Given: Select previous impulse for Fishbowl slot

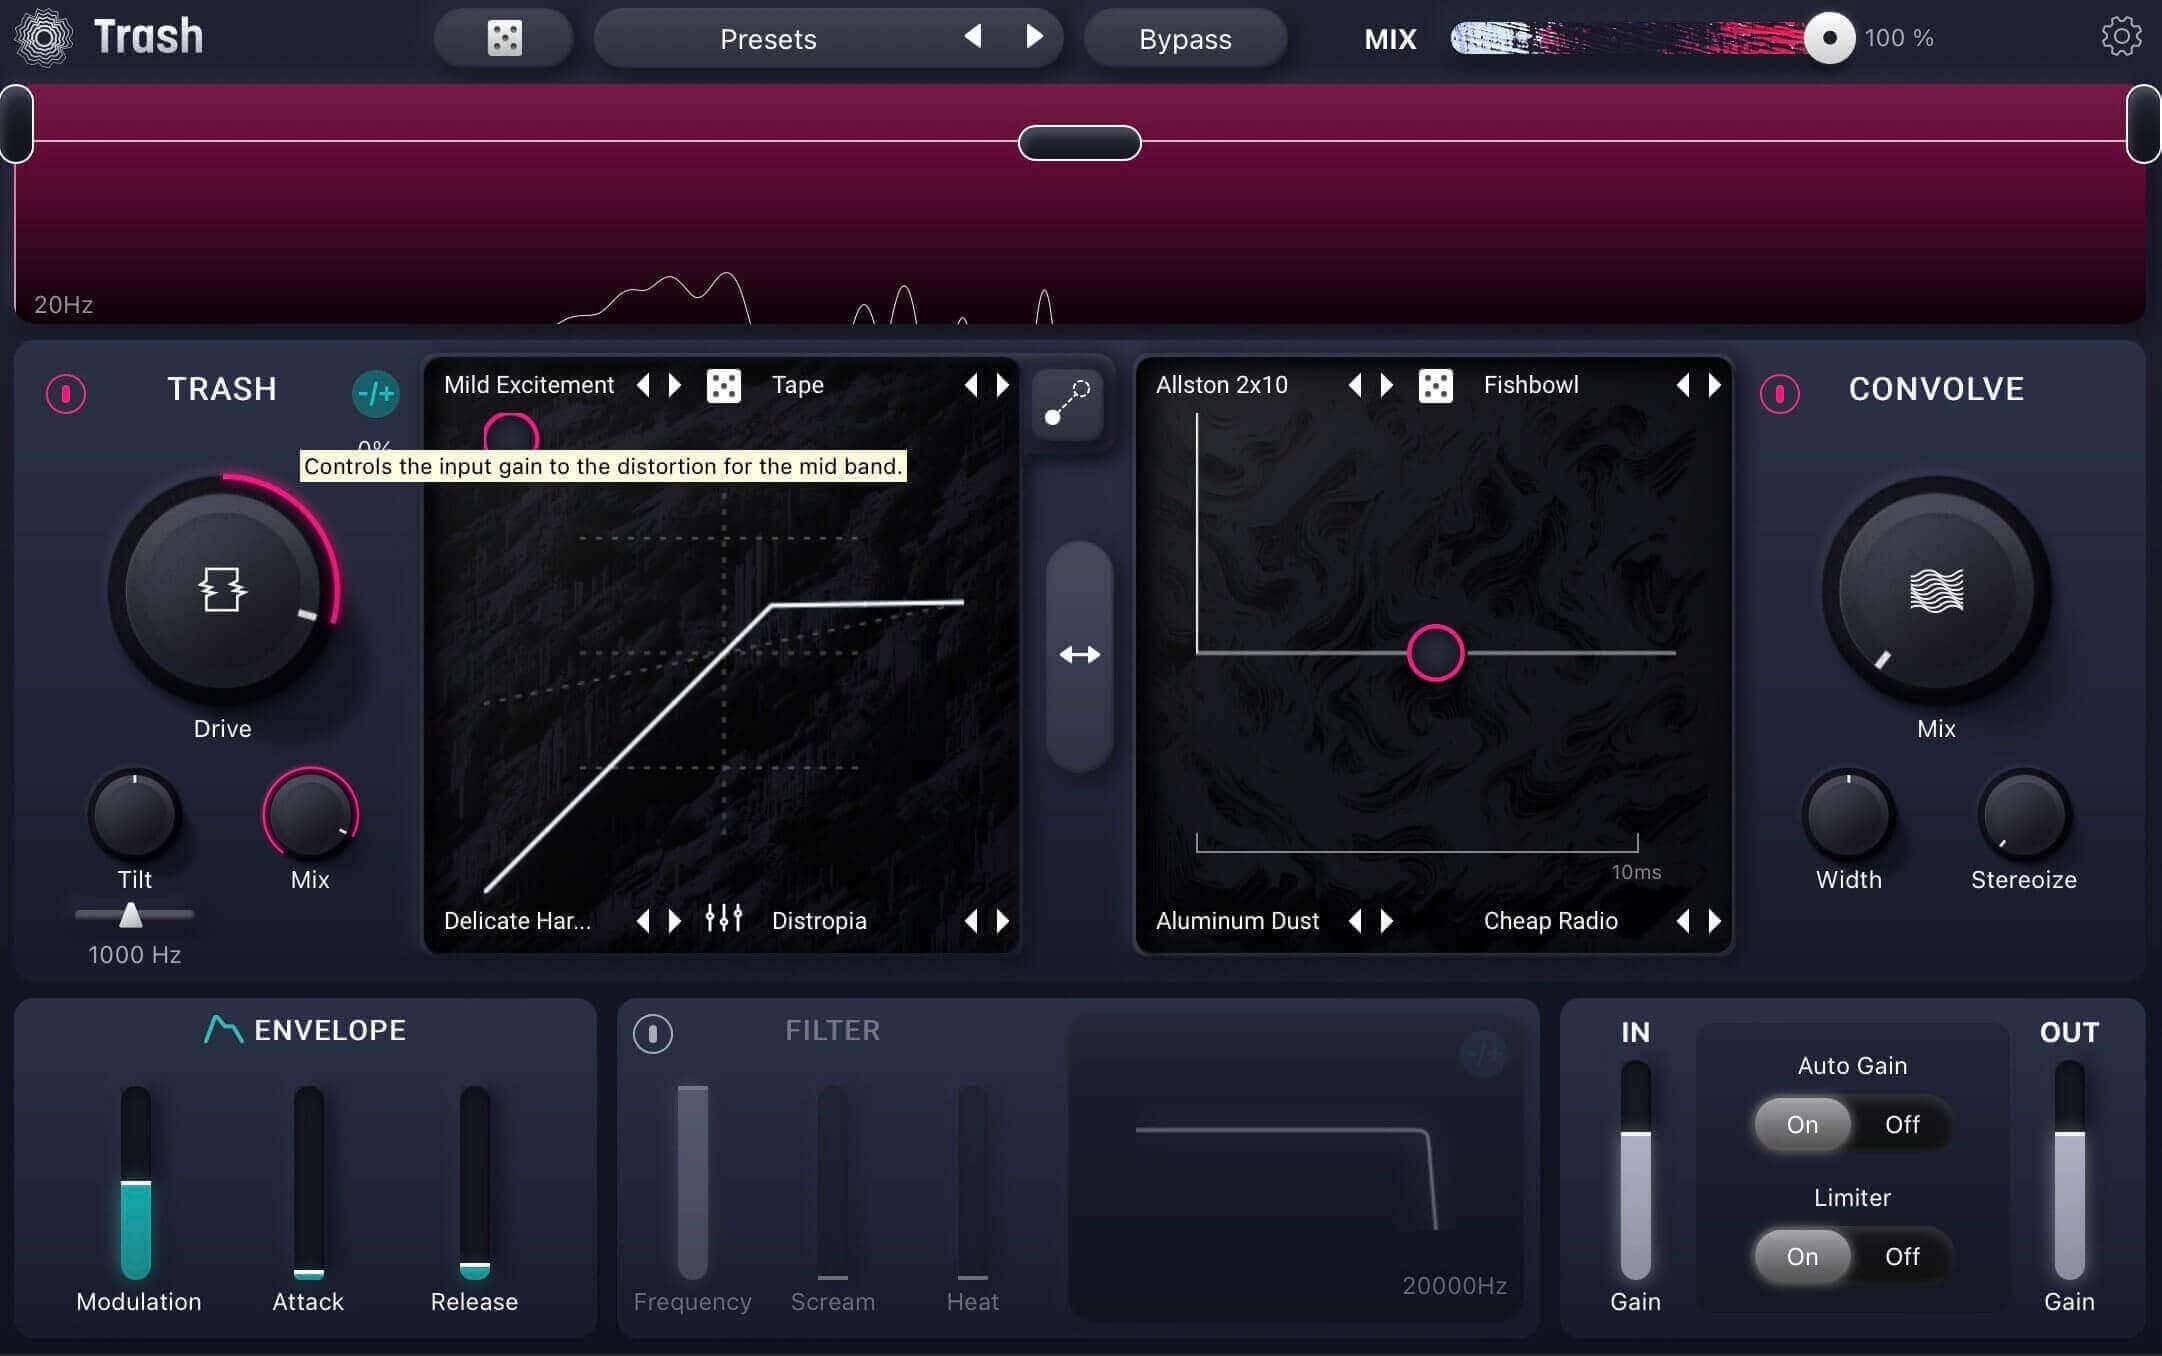Looking at the screenshot, I should [x=1683, y=385].
